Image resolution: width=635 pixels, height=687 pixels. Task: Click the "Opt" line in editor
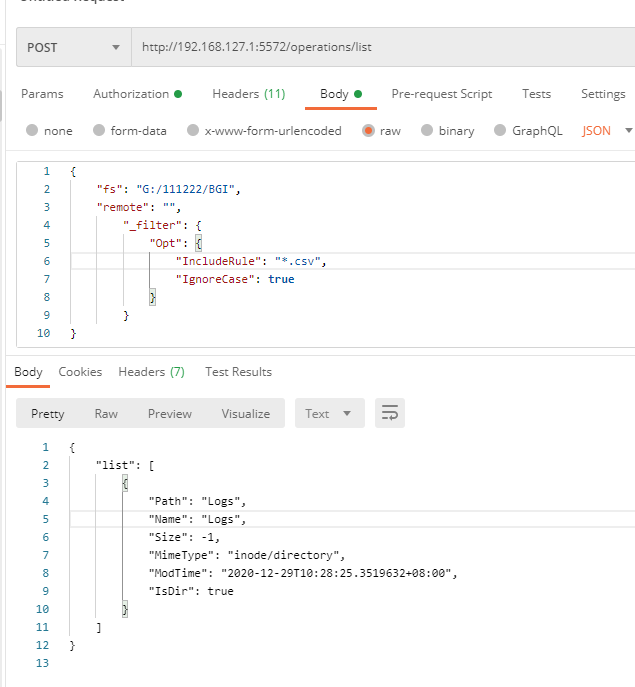[175, 243]
